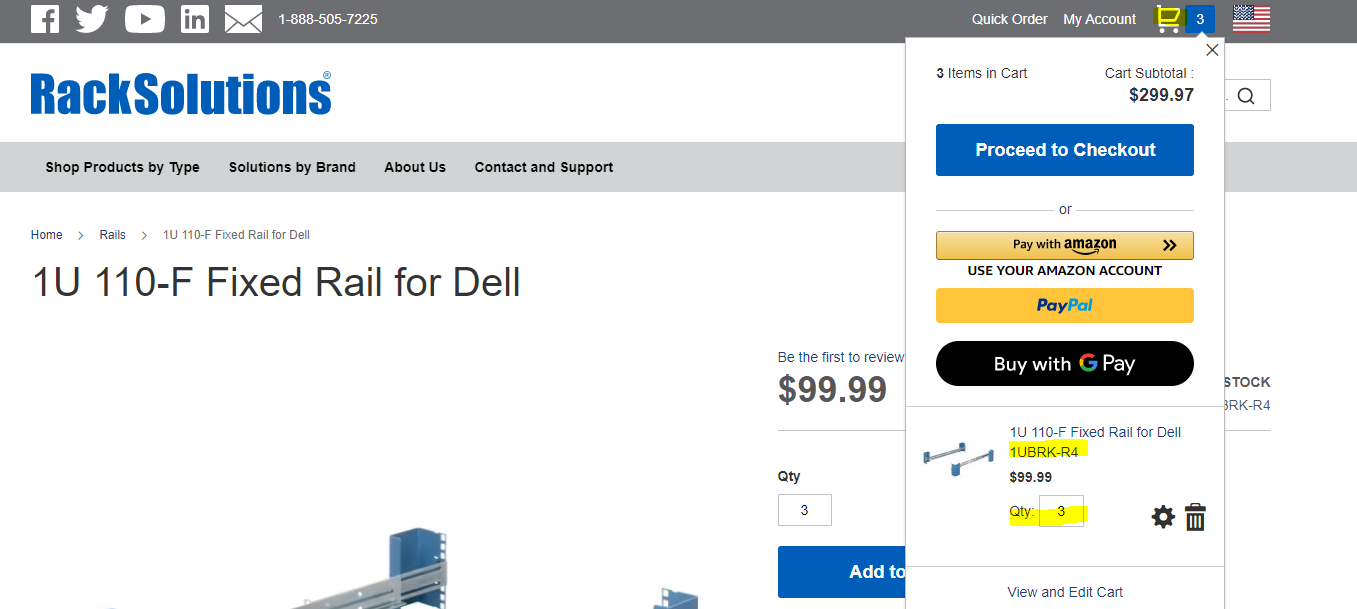The width and height of the screenshot is (1357, 609).
Task: Open the Twitter bird icon link
Action: 92,19
